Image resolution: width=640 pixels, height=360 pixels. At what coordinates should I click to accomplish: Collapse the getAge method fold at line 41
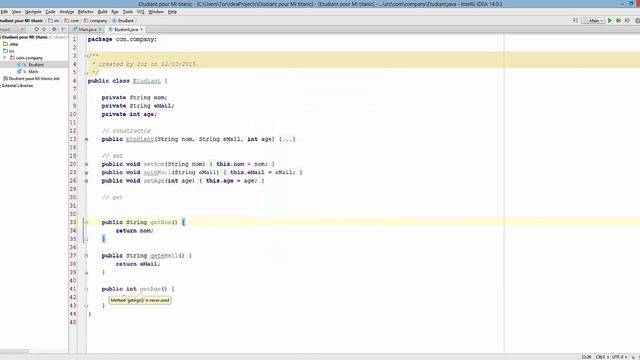pyautogui.click(x=86, y=289)
